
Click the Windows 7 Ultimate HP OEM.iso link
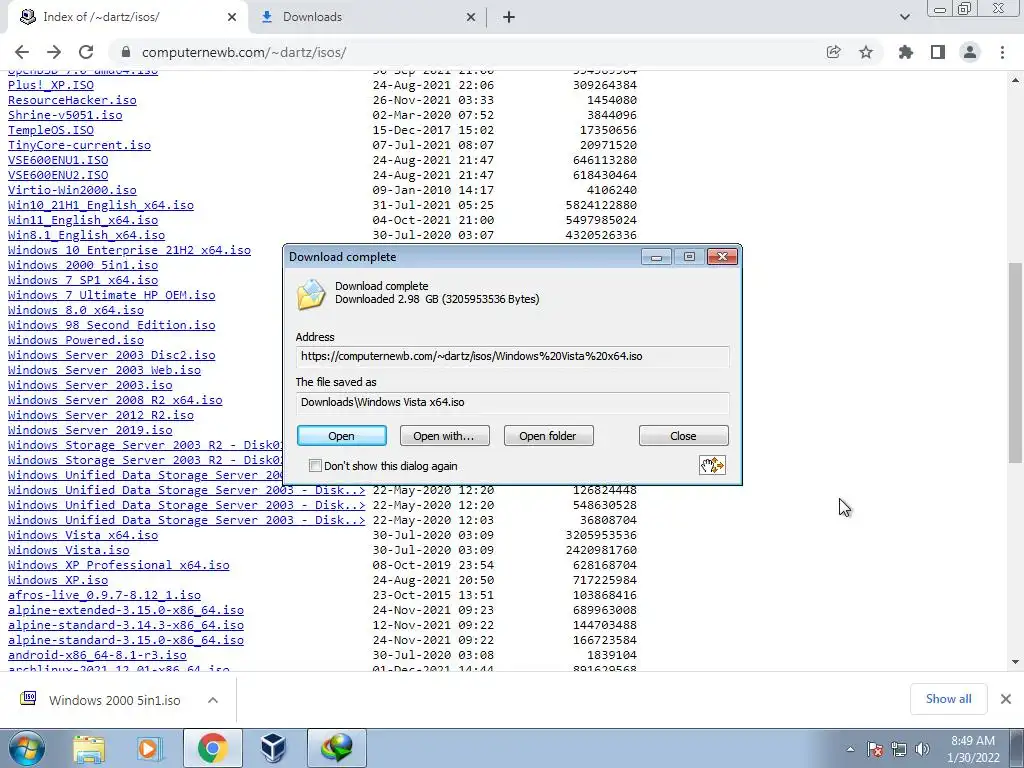tap(112, 295)
